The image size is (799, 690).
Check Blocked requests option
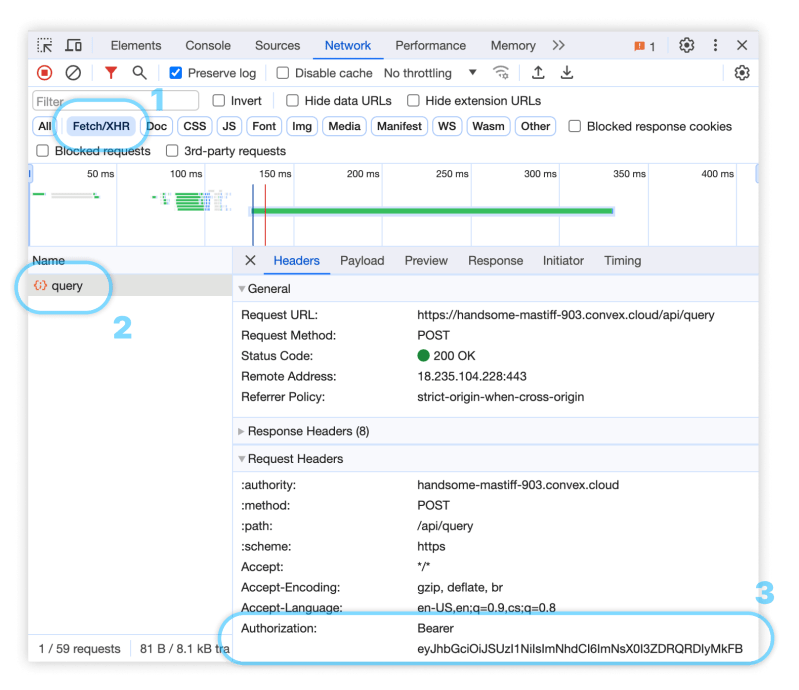42,151
